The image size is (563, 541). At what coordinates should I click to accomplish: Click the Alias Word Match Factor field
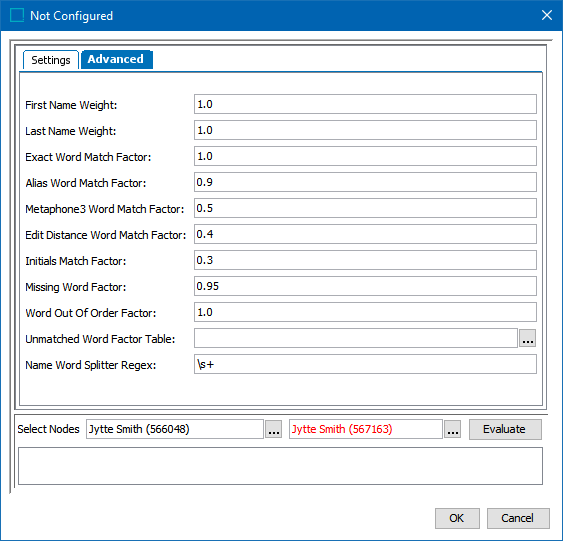365,182
